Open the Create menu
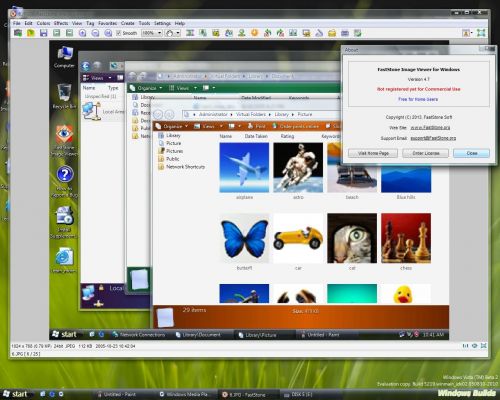The image size is (500, 400). (x=128, y=23)
